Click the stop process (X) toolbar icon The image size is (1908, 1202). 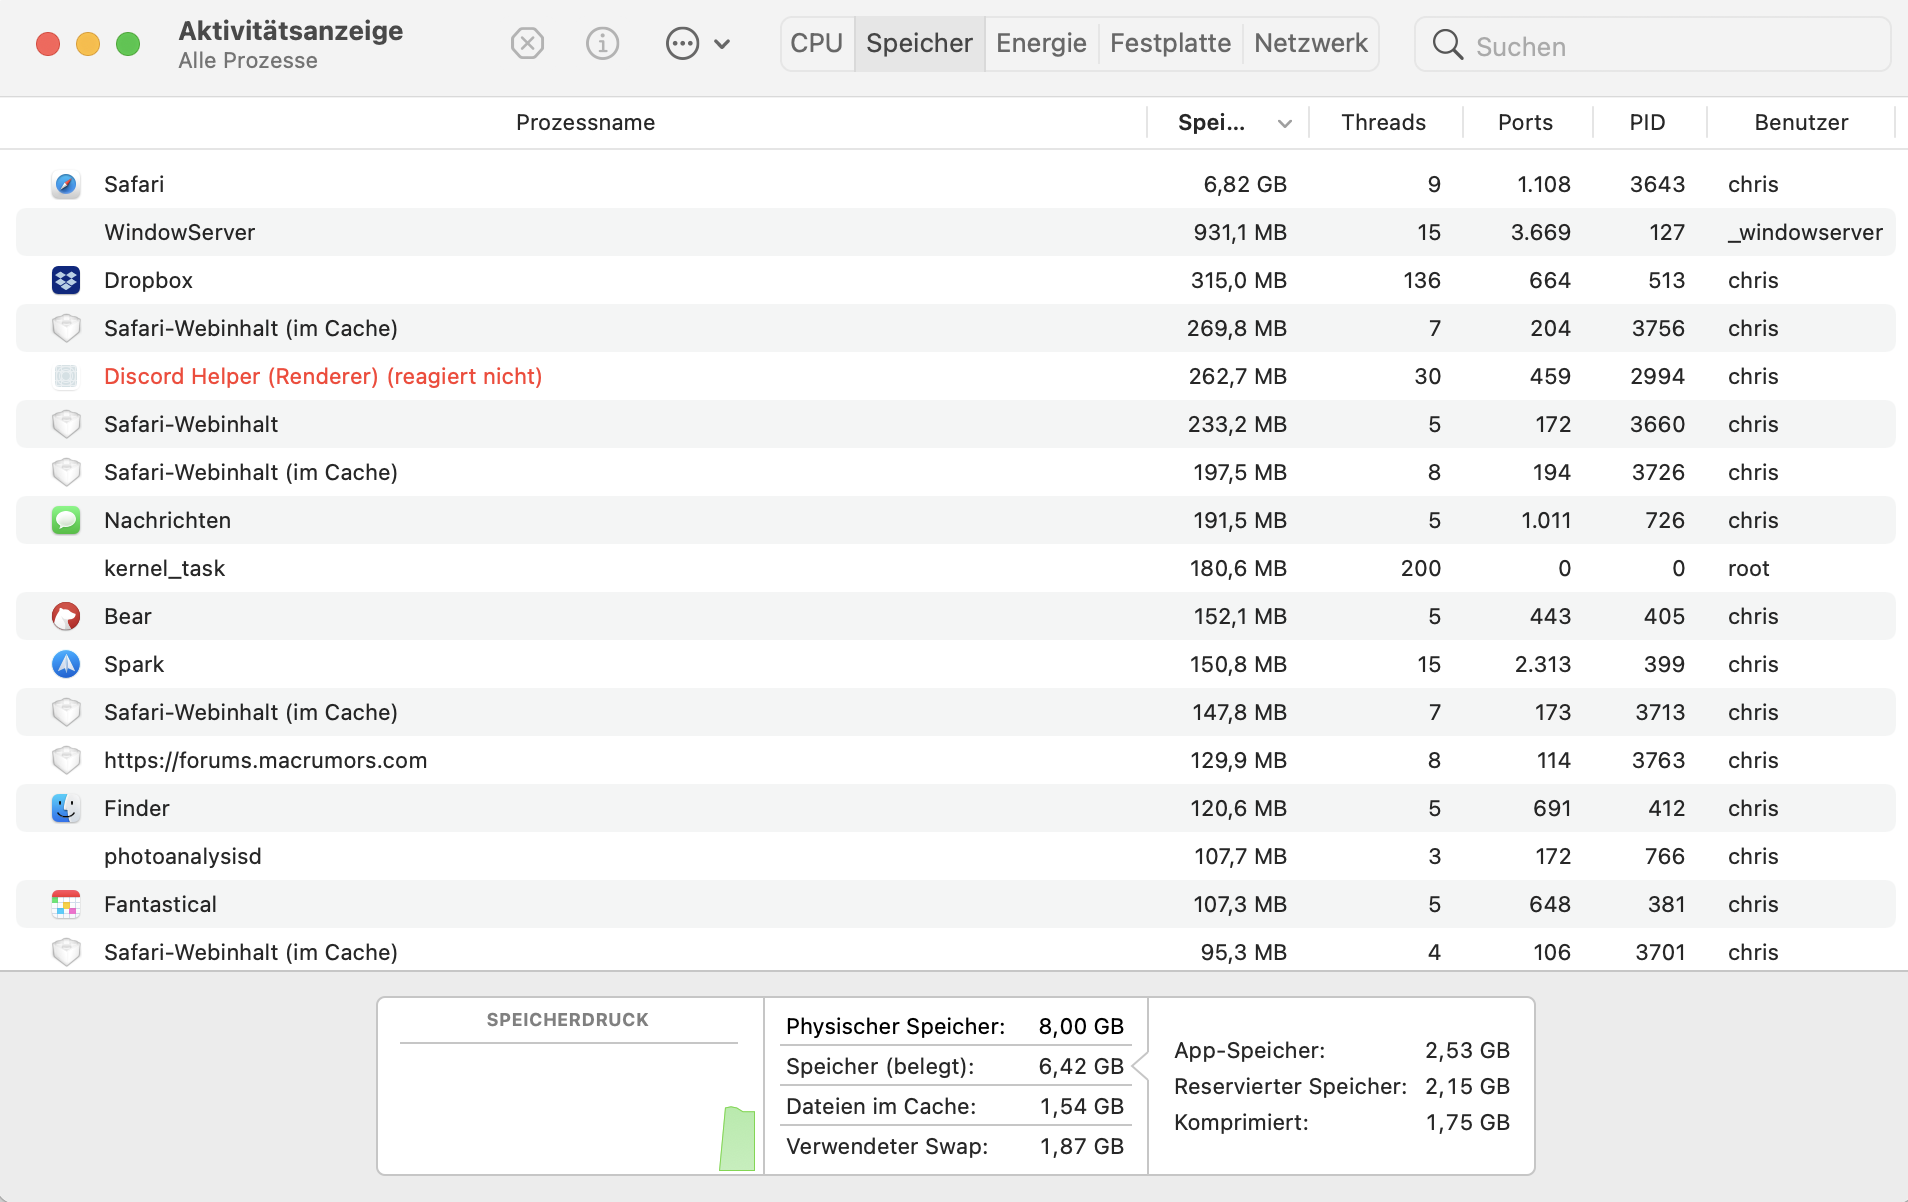527,44
